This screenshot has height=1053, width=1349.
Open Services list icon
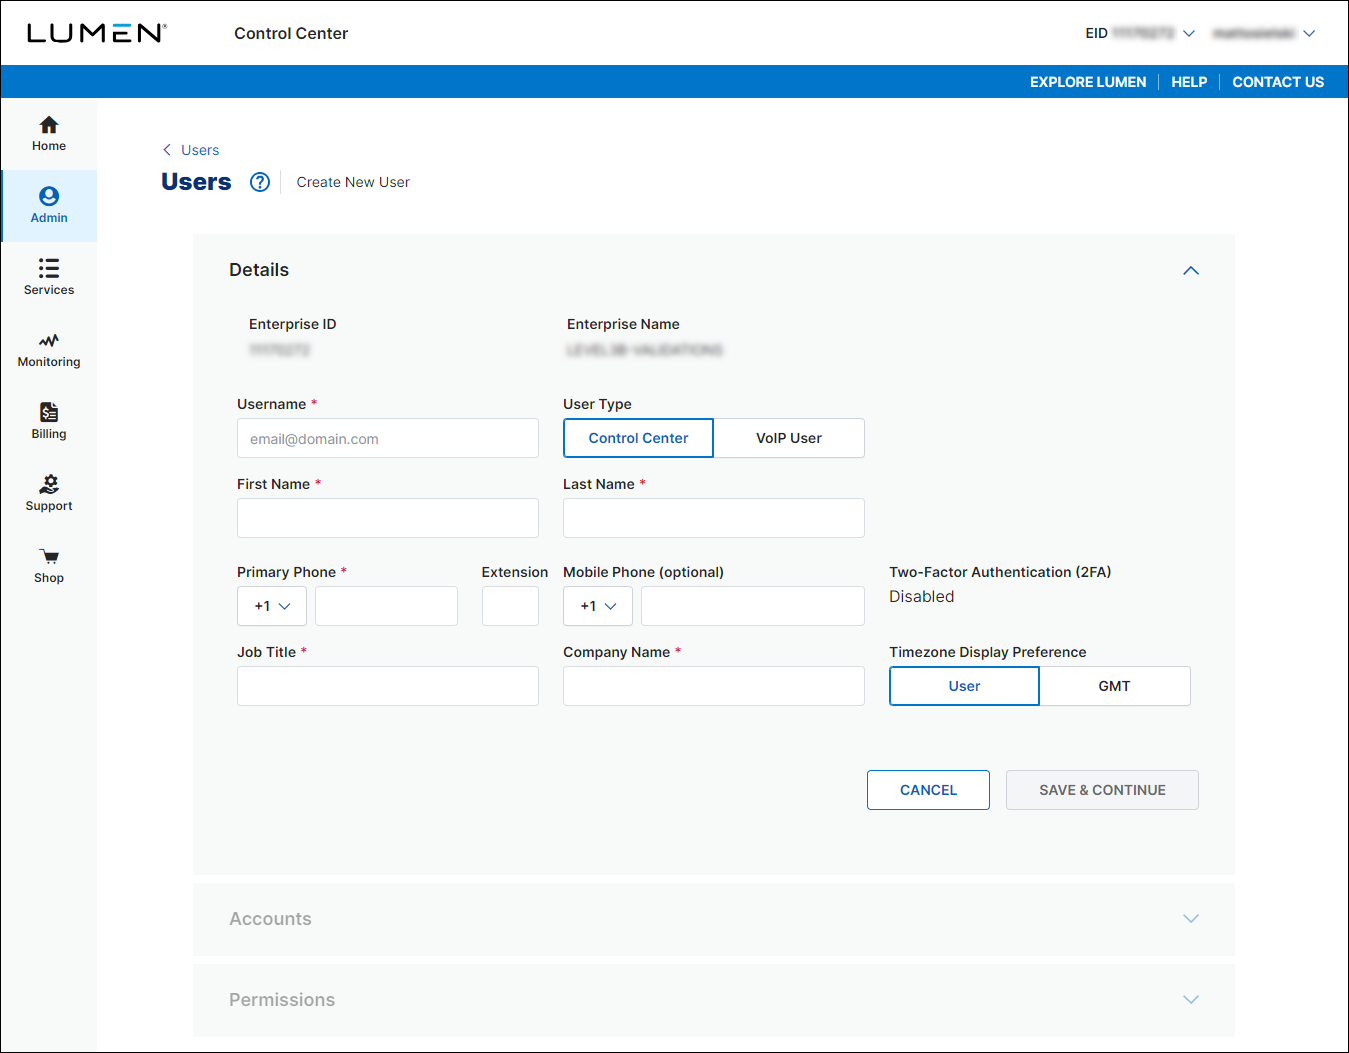(x=49, y=268)
